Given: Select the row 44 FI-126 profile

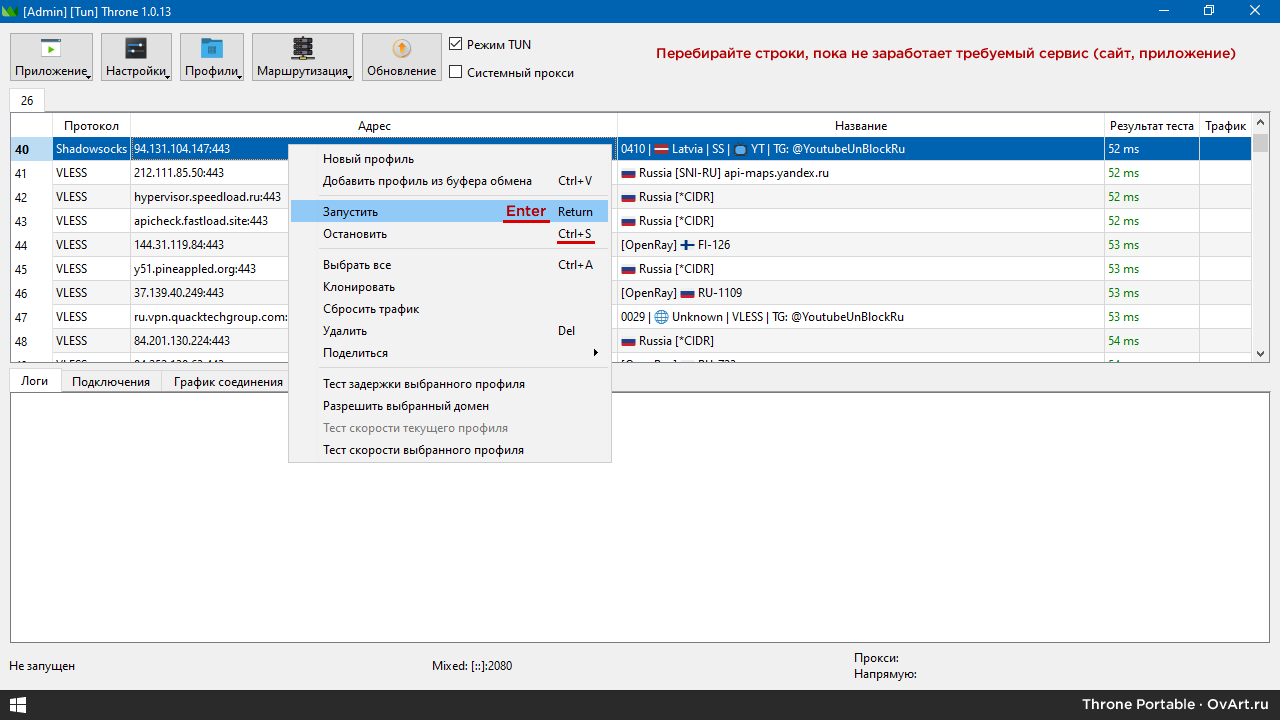Looking at the screenshot, I should pos(860,245).
